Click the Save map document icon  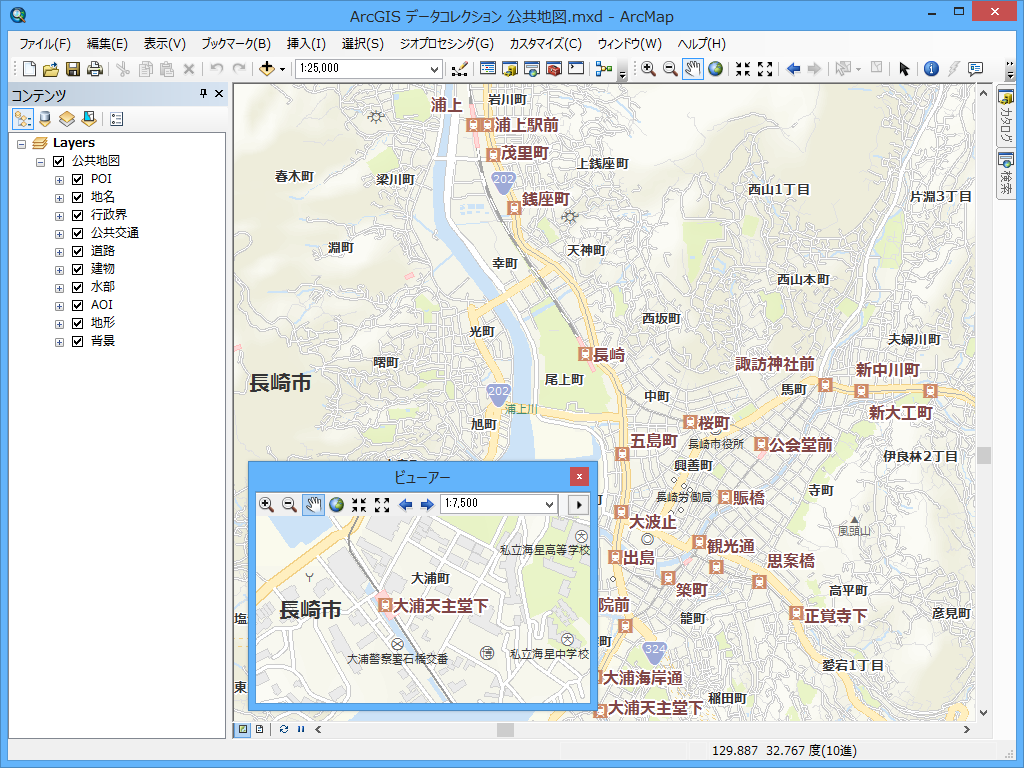click(73, 69)
